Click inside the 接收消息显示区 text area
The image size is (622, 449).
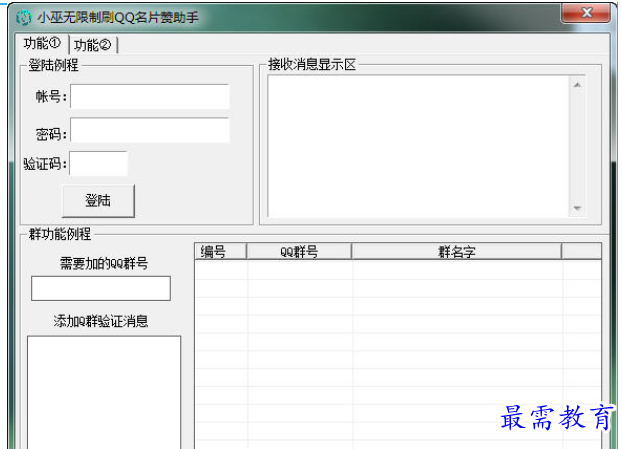tap(419, 146)
